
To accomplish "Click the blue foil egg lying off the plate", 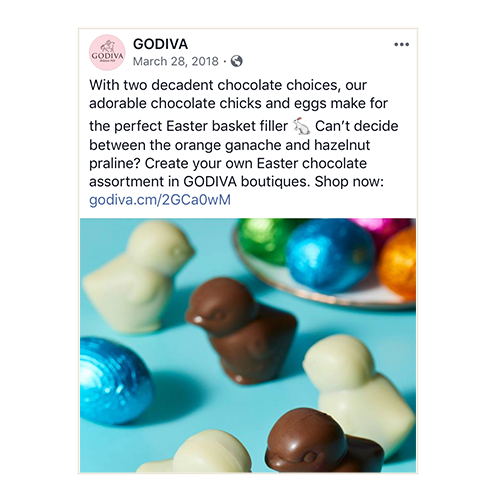I will [x=115, y=381].
